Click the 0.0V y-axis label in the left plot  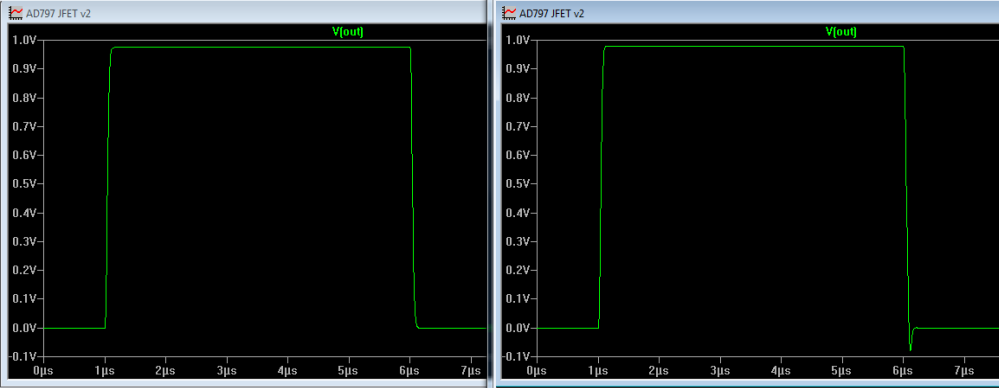click(x=24, y=328)
